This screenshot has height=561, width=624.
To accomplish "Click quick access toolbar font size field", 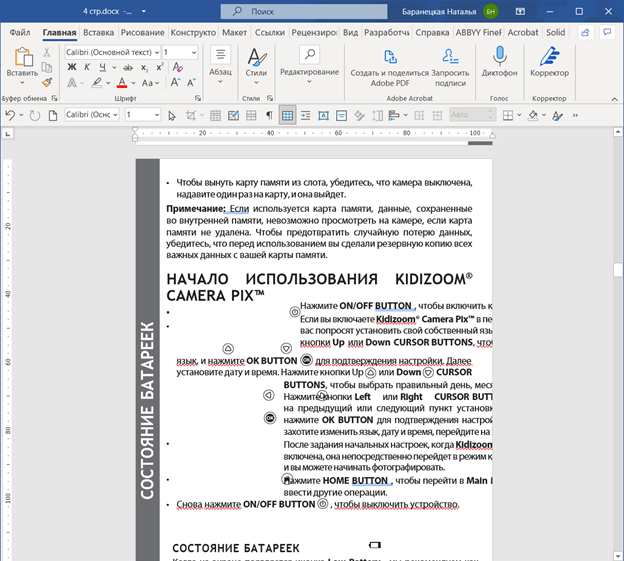I will [142, 115].
